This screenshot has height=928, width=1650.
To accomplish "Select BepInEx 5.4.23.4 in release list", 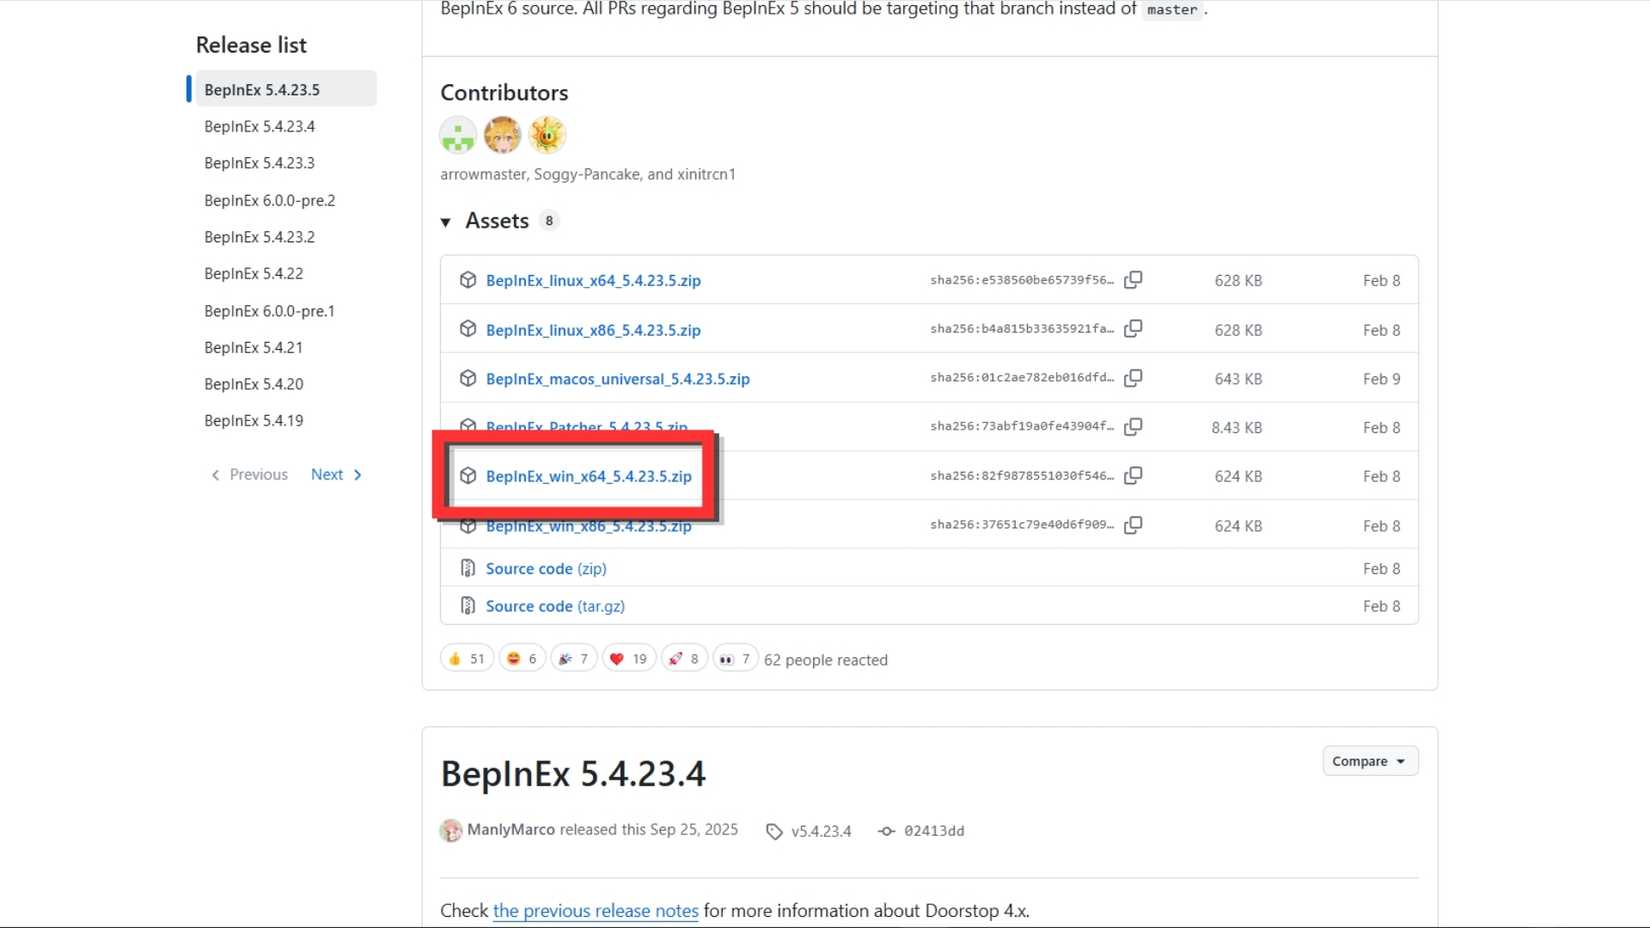I will coord(260,126).
